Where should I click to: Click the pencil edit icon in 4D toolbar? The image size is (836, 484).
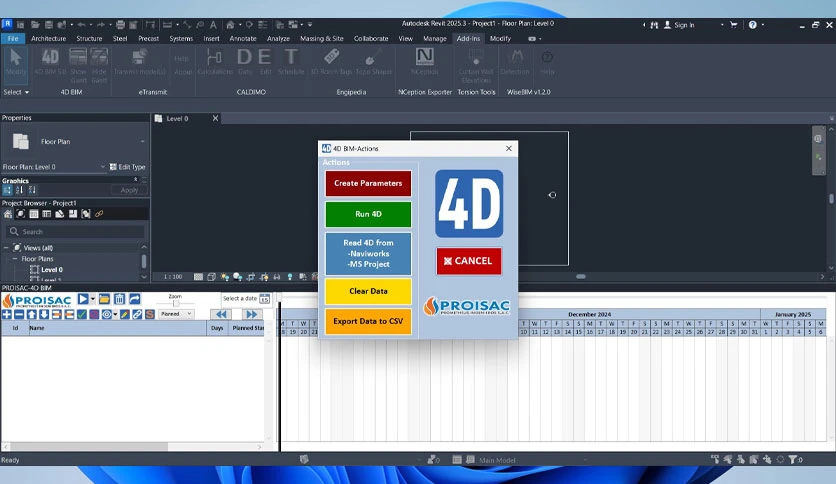(124, 314)
